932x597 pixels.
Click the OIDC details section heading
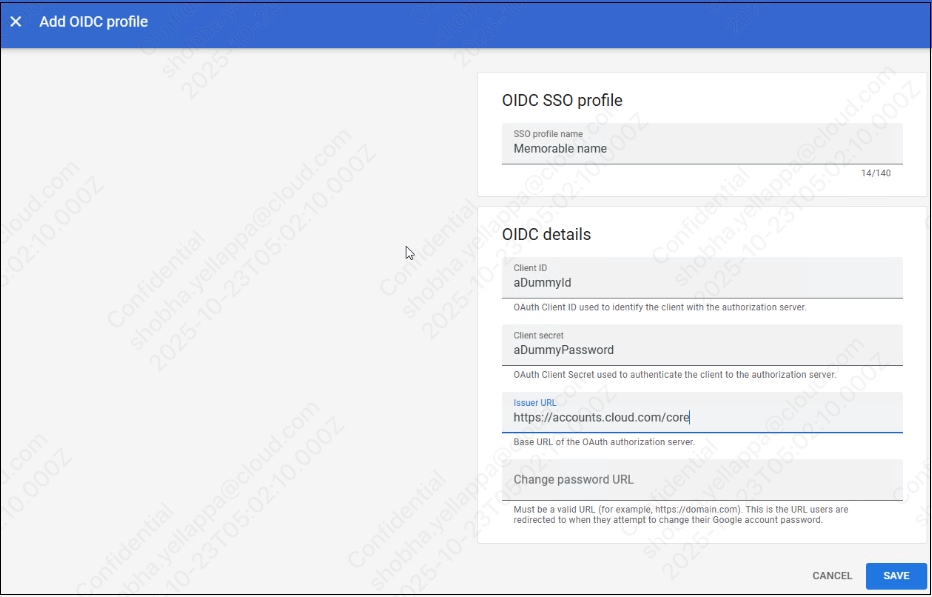click(x=546, y=234)
